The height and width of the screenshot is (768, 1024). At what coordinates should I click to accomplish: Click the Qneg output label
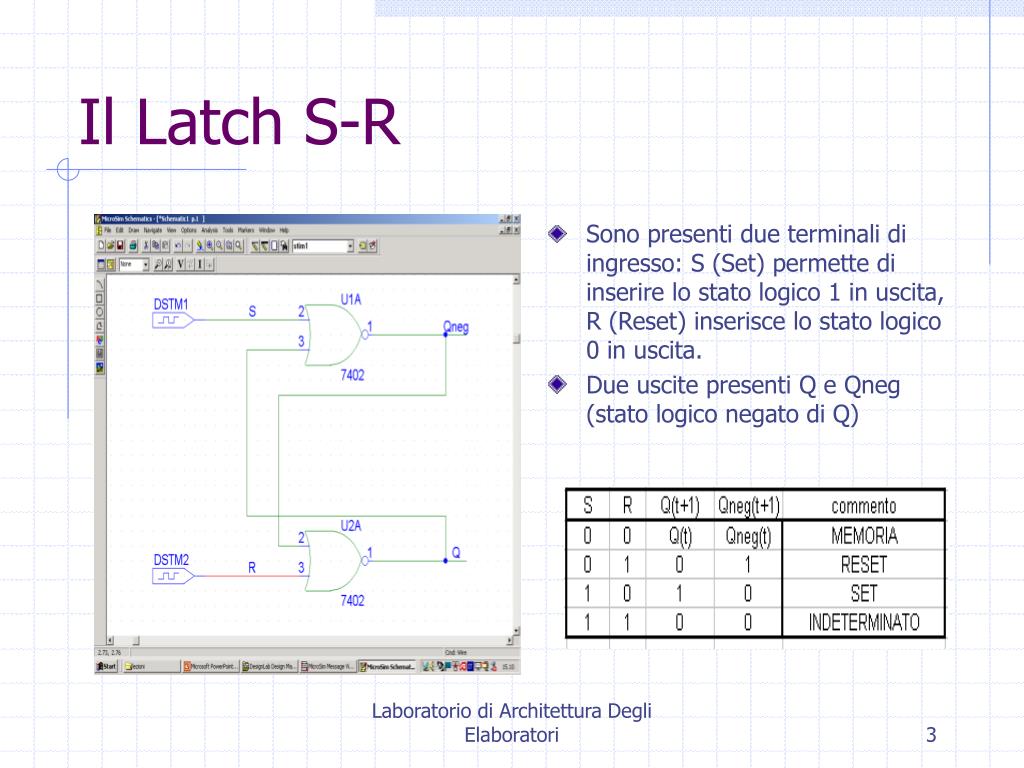click(x=456, y=327)
